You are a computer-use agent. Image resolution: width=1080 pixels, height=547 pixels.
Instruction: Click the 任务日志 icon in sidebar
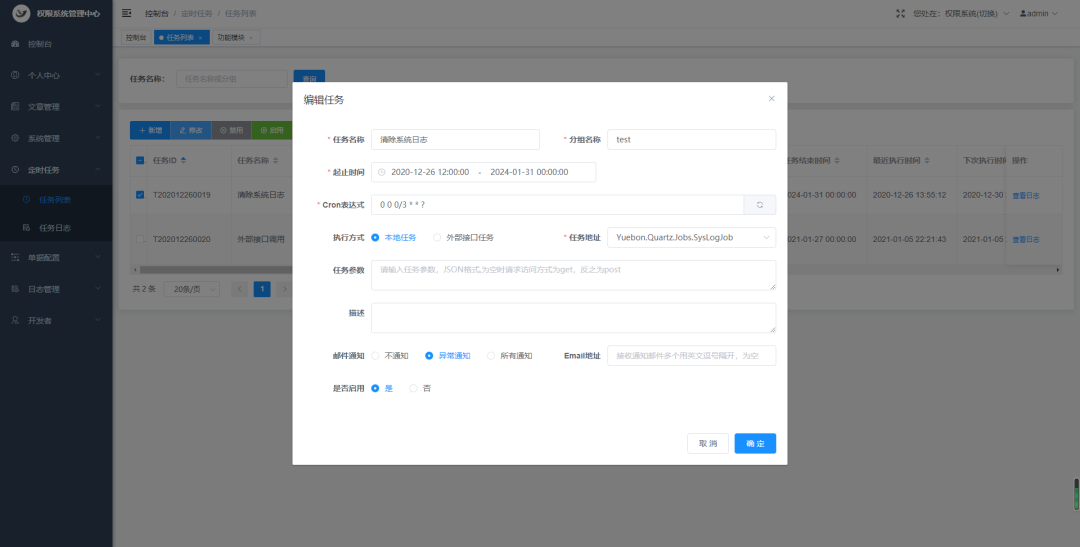(26, 227)
